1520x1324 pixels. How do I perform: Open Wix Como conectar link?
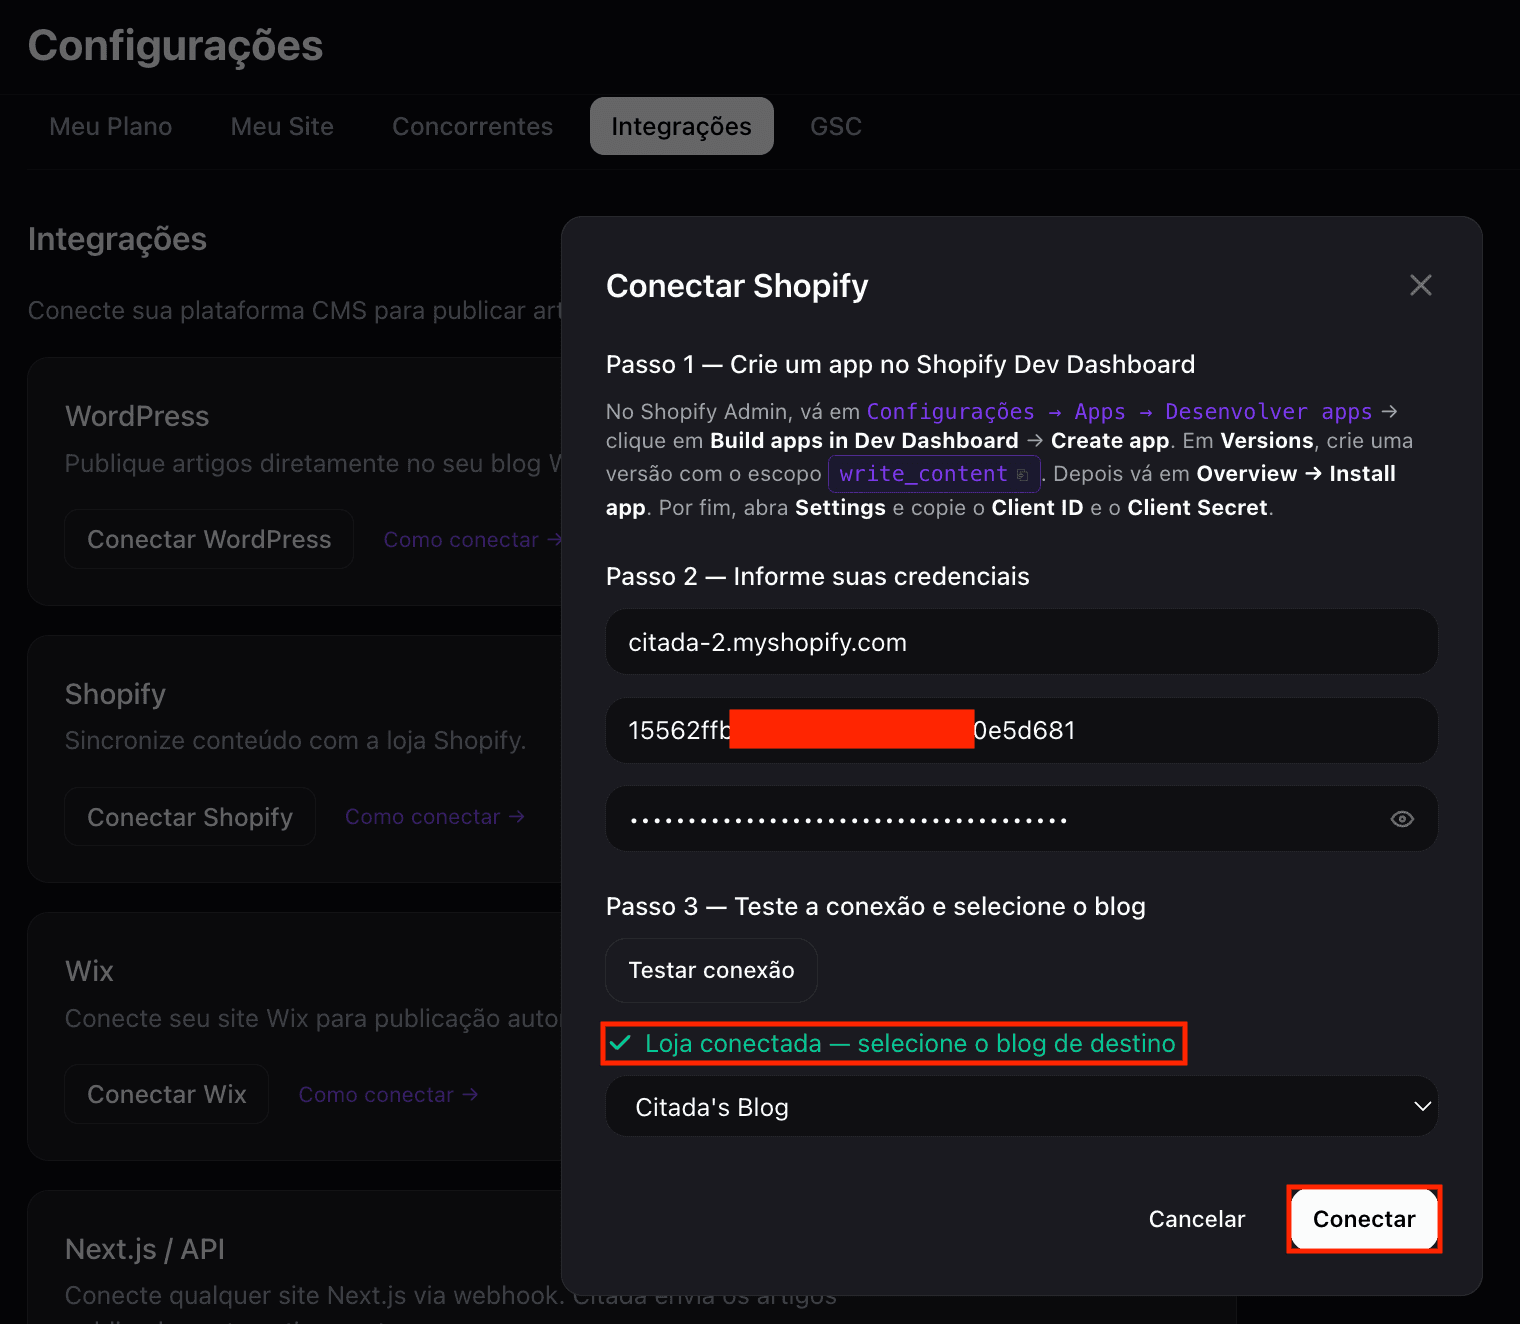(388, 1095)
